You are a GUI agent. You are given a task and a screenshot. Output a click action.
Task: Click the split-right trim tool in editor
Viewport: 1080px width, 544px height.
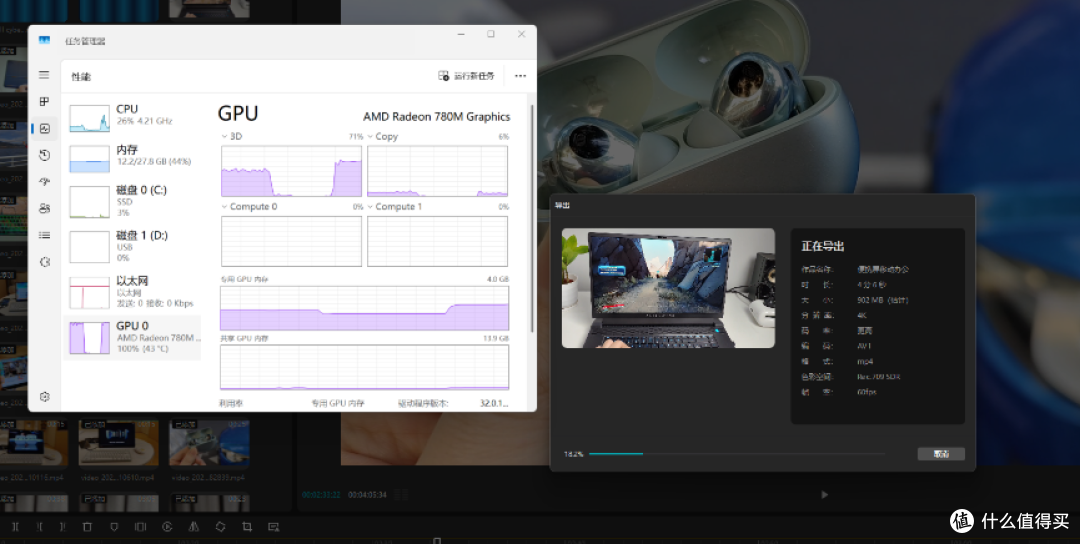[62, 527]
